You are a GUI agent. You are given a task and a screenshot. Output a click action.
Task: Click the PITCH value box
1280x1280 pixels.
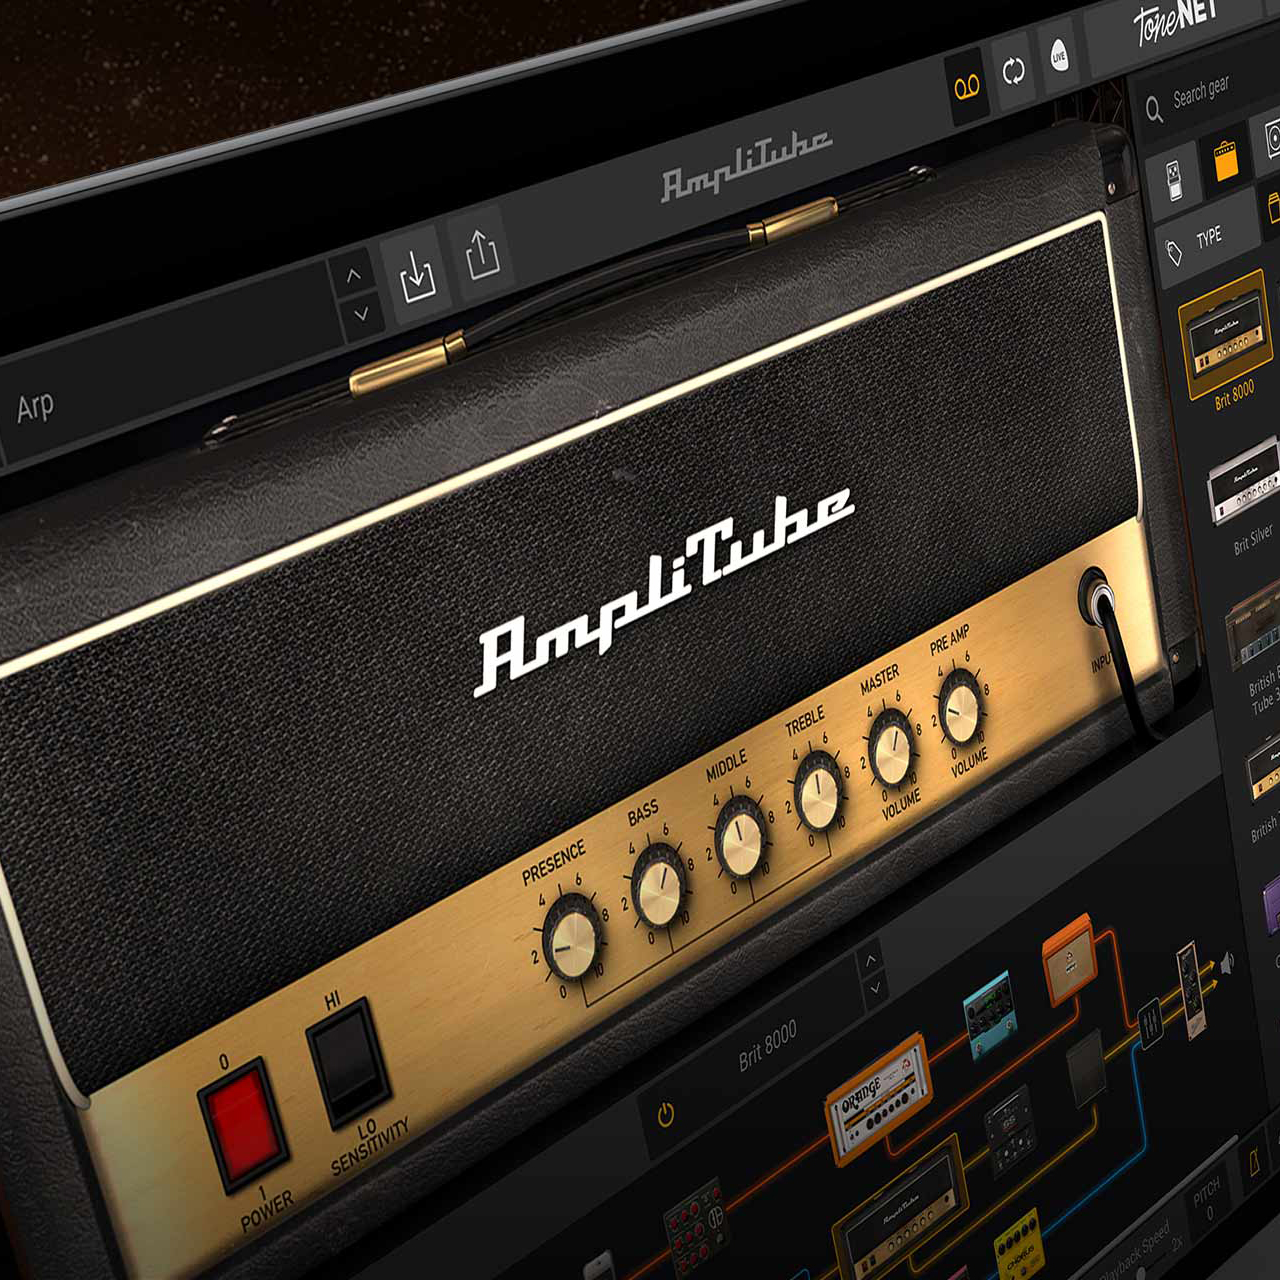tap(1207, 1201)
